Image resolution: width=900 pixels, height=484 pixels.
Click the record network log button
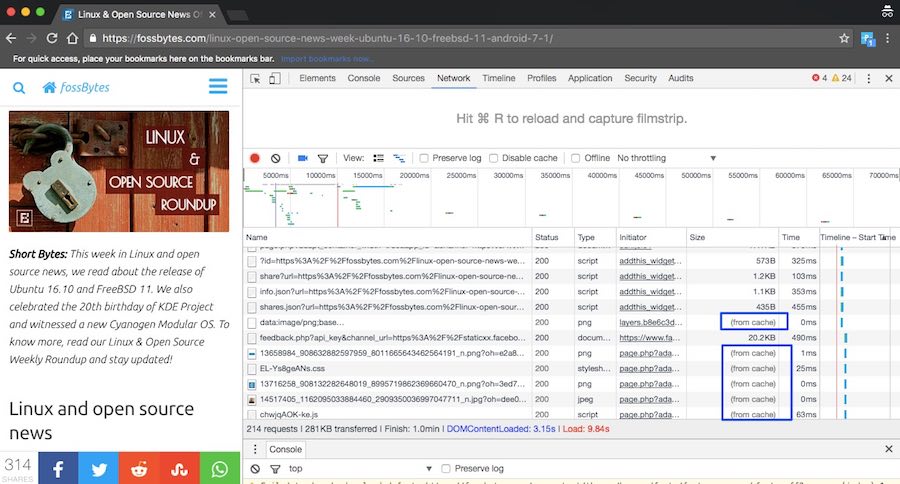pos(255,158)
